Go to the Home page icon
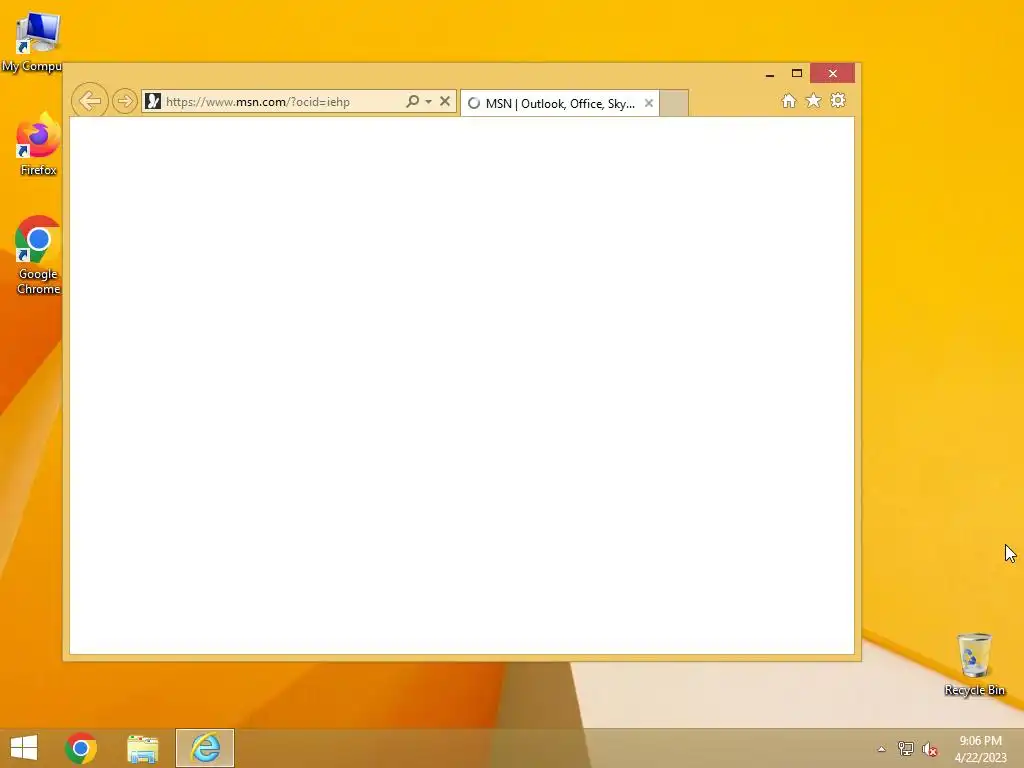Viewport: 1024px width, 768px height. [x=789, y=101]
